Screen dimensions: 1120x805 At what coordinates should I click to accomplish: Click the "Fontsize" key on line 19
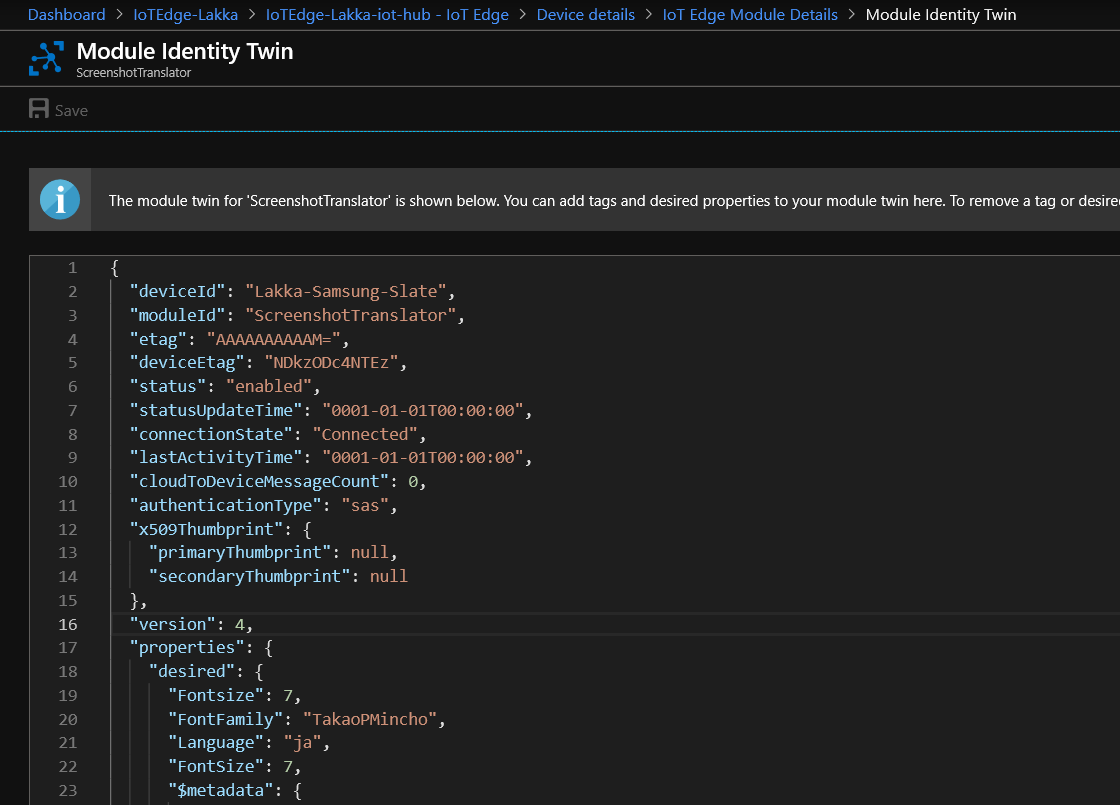(216, 696)
